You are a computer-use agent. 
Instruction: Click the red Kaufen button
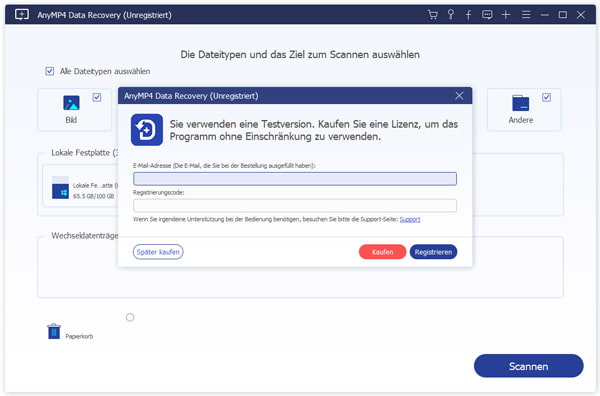point(382,252)
